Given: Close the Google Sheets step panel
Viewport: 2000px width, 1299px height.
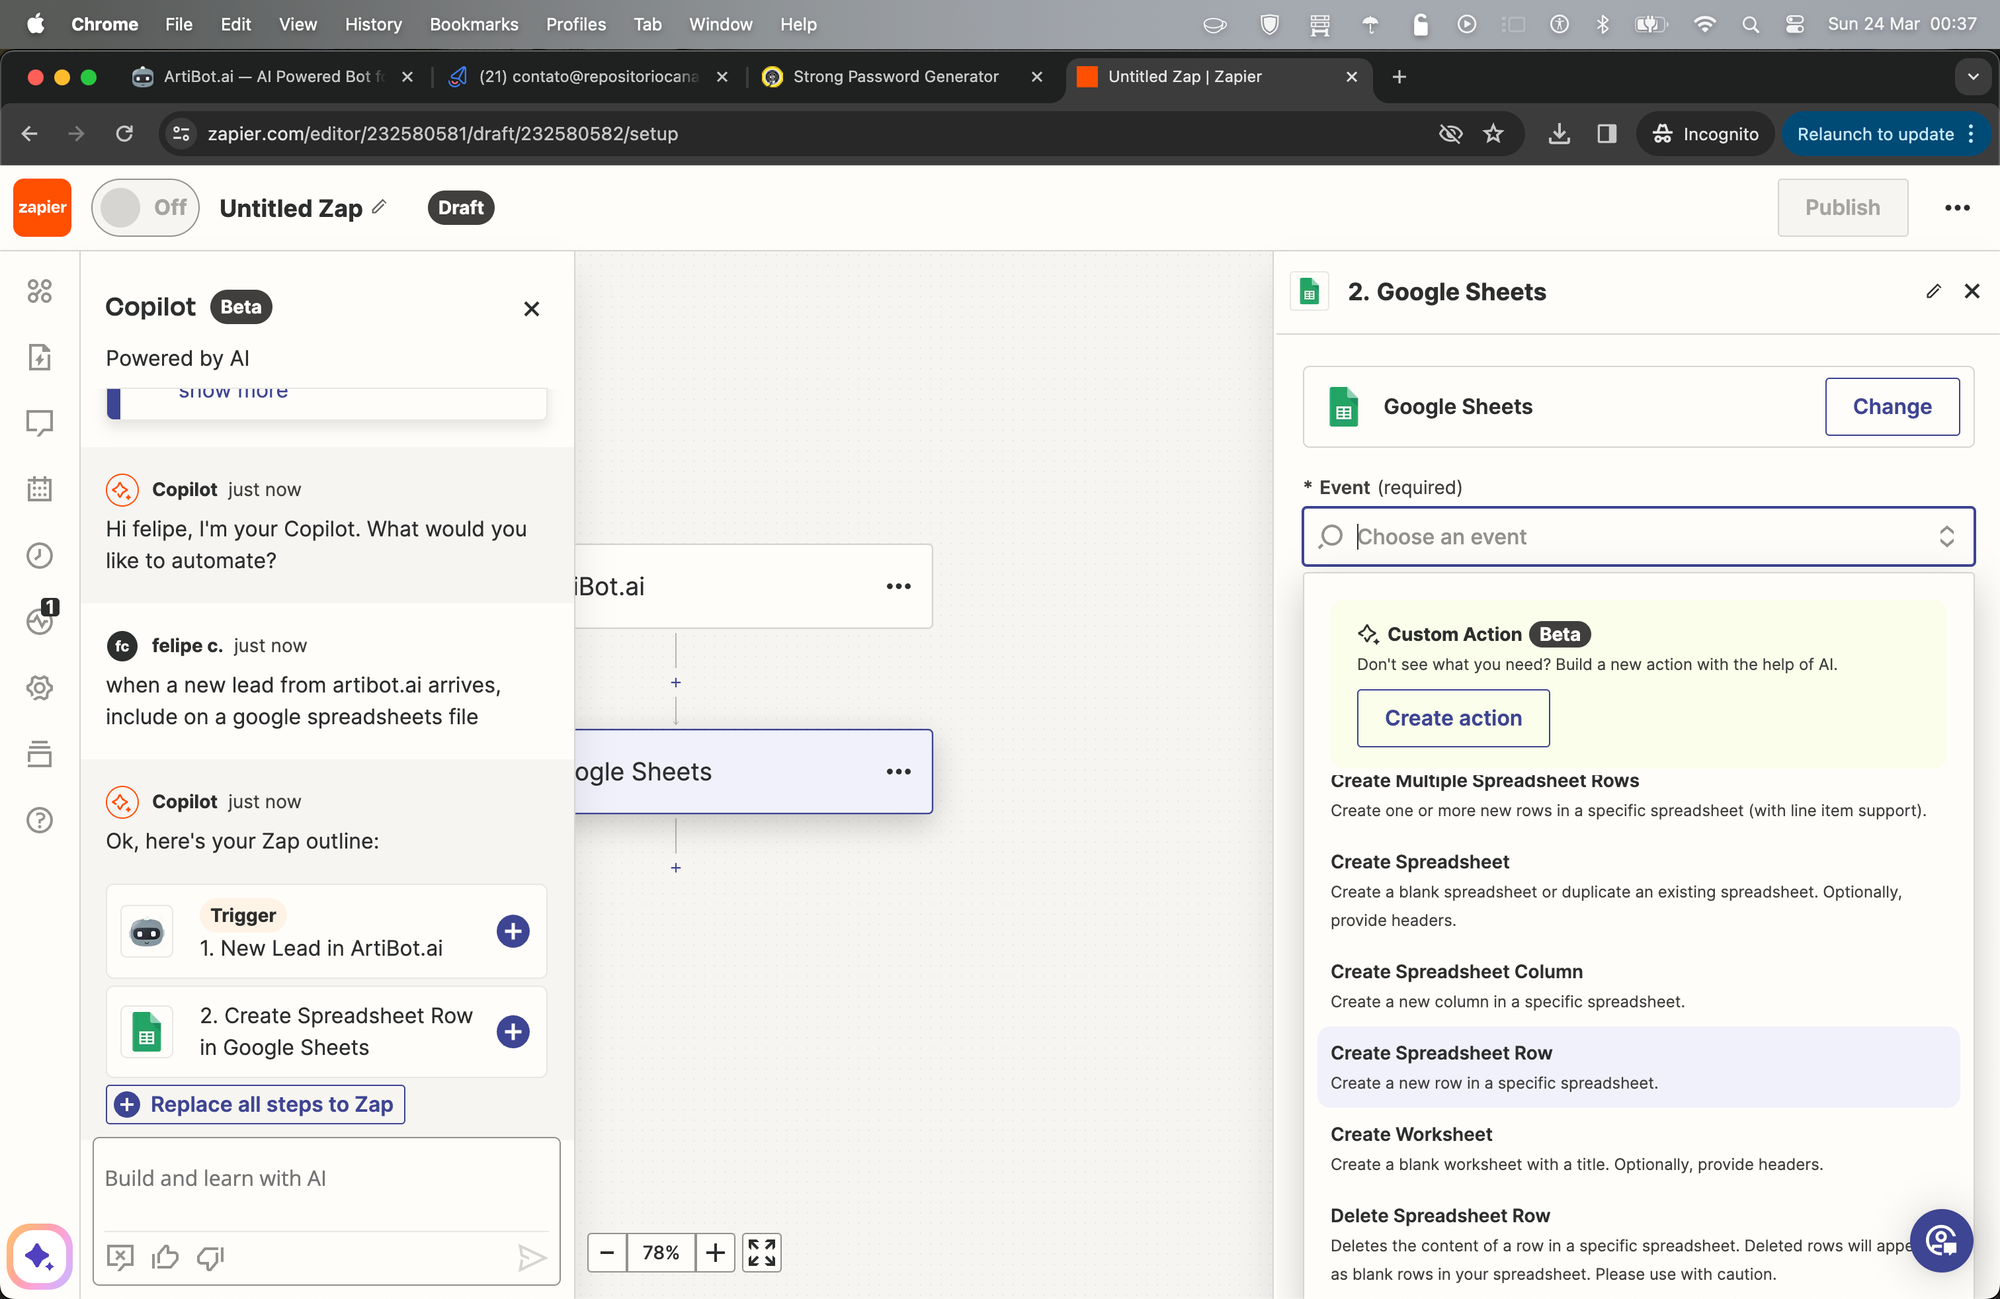Looking at the screenshot, I should point(1972,291).
